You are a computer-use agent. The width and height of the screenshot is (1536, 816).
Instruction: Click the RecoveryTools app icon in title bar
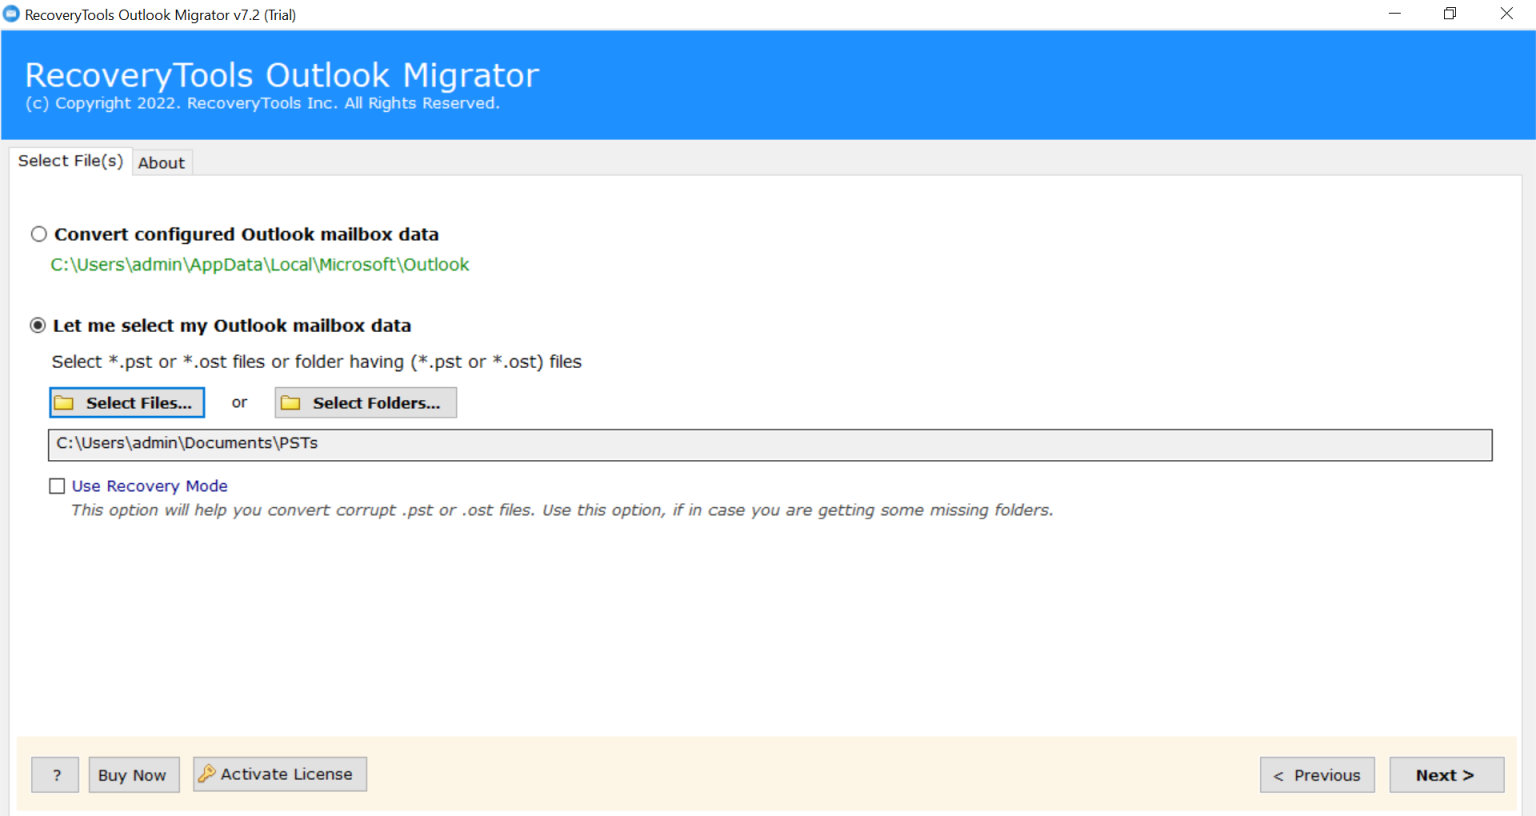tap(12, 14)
